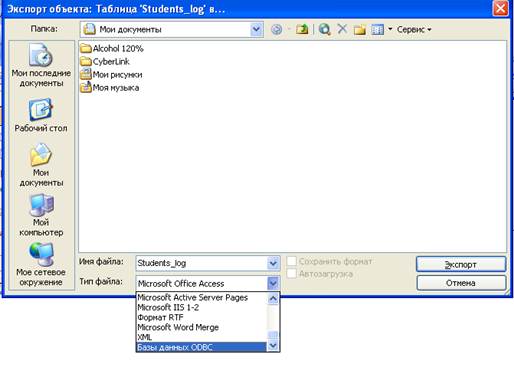
Task: Click the Экспорт button
Action: pyautogui.click(x=461, y=264)
